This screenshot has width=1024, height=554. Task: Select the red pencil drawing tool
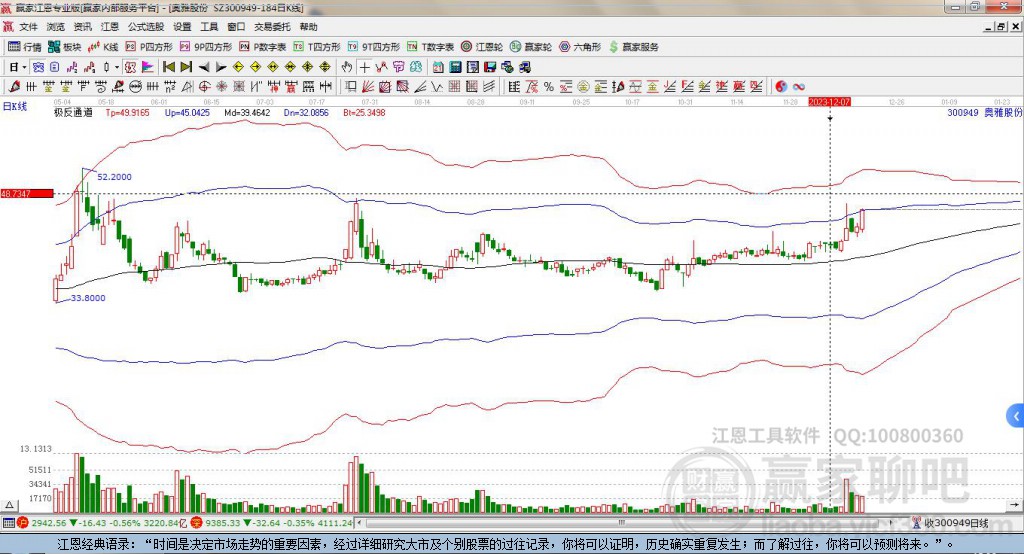coord(14,86)
